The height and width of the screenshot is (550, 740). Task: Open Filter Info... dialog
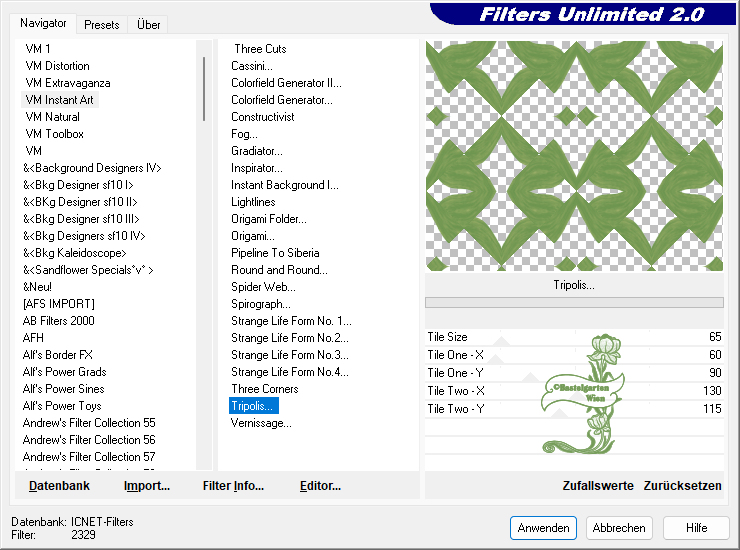click(x=233, y=485)
